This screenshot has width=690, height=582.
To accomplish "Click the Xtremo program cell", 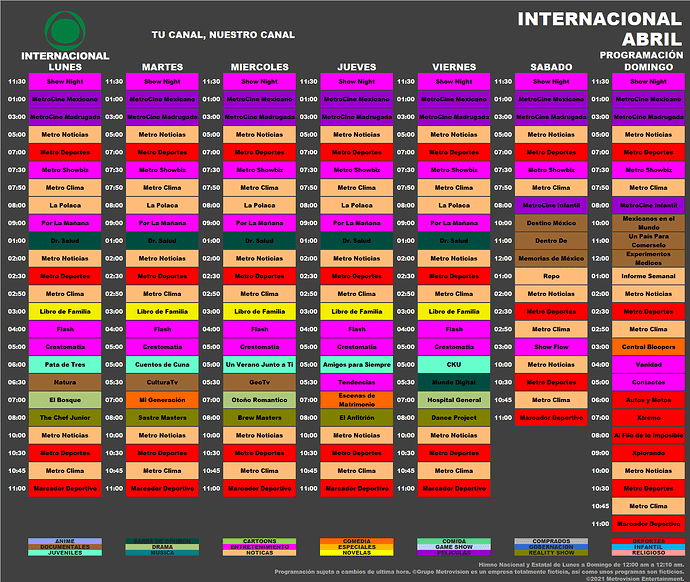I will coord(649,417).
